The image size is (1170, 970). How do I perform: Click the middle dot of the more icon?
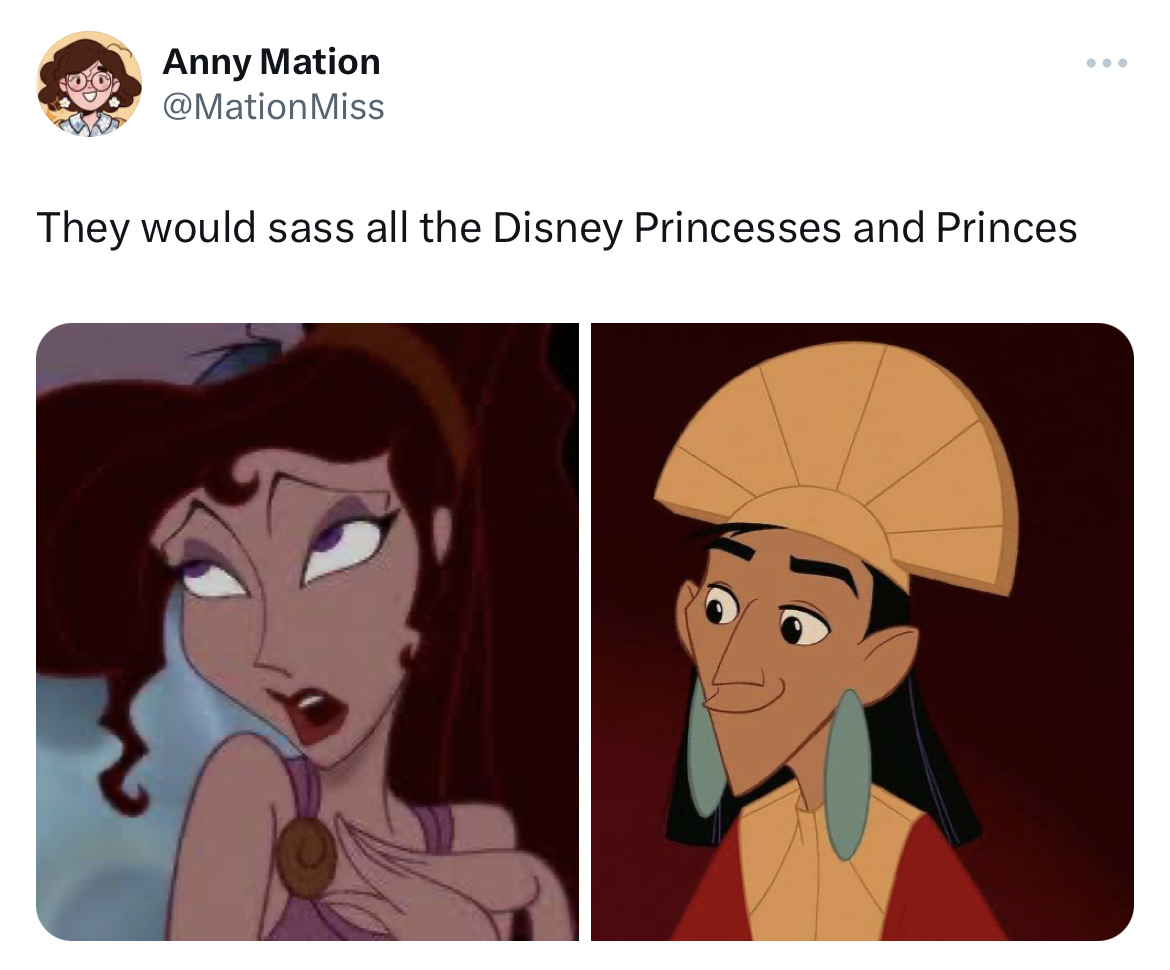(x=1107, y=63)
